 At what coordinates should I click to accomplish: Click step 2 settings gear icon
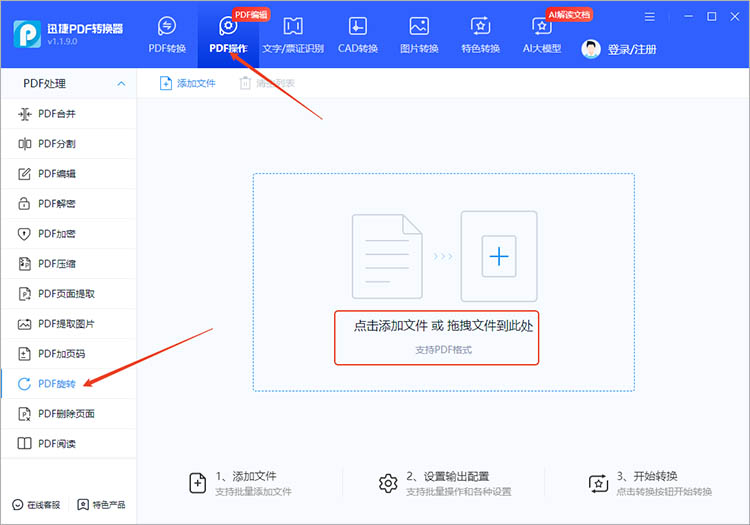point(388,483)
